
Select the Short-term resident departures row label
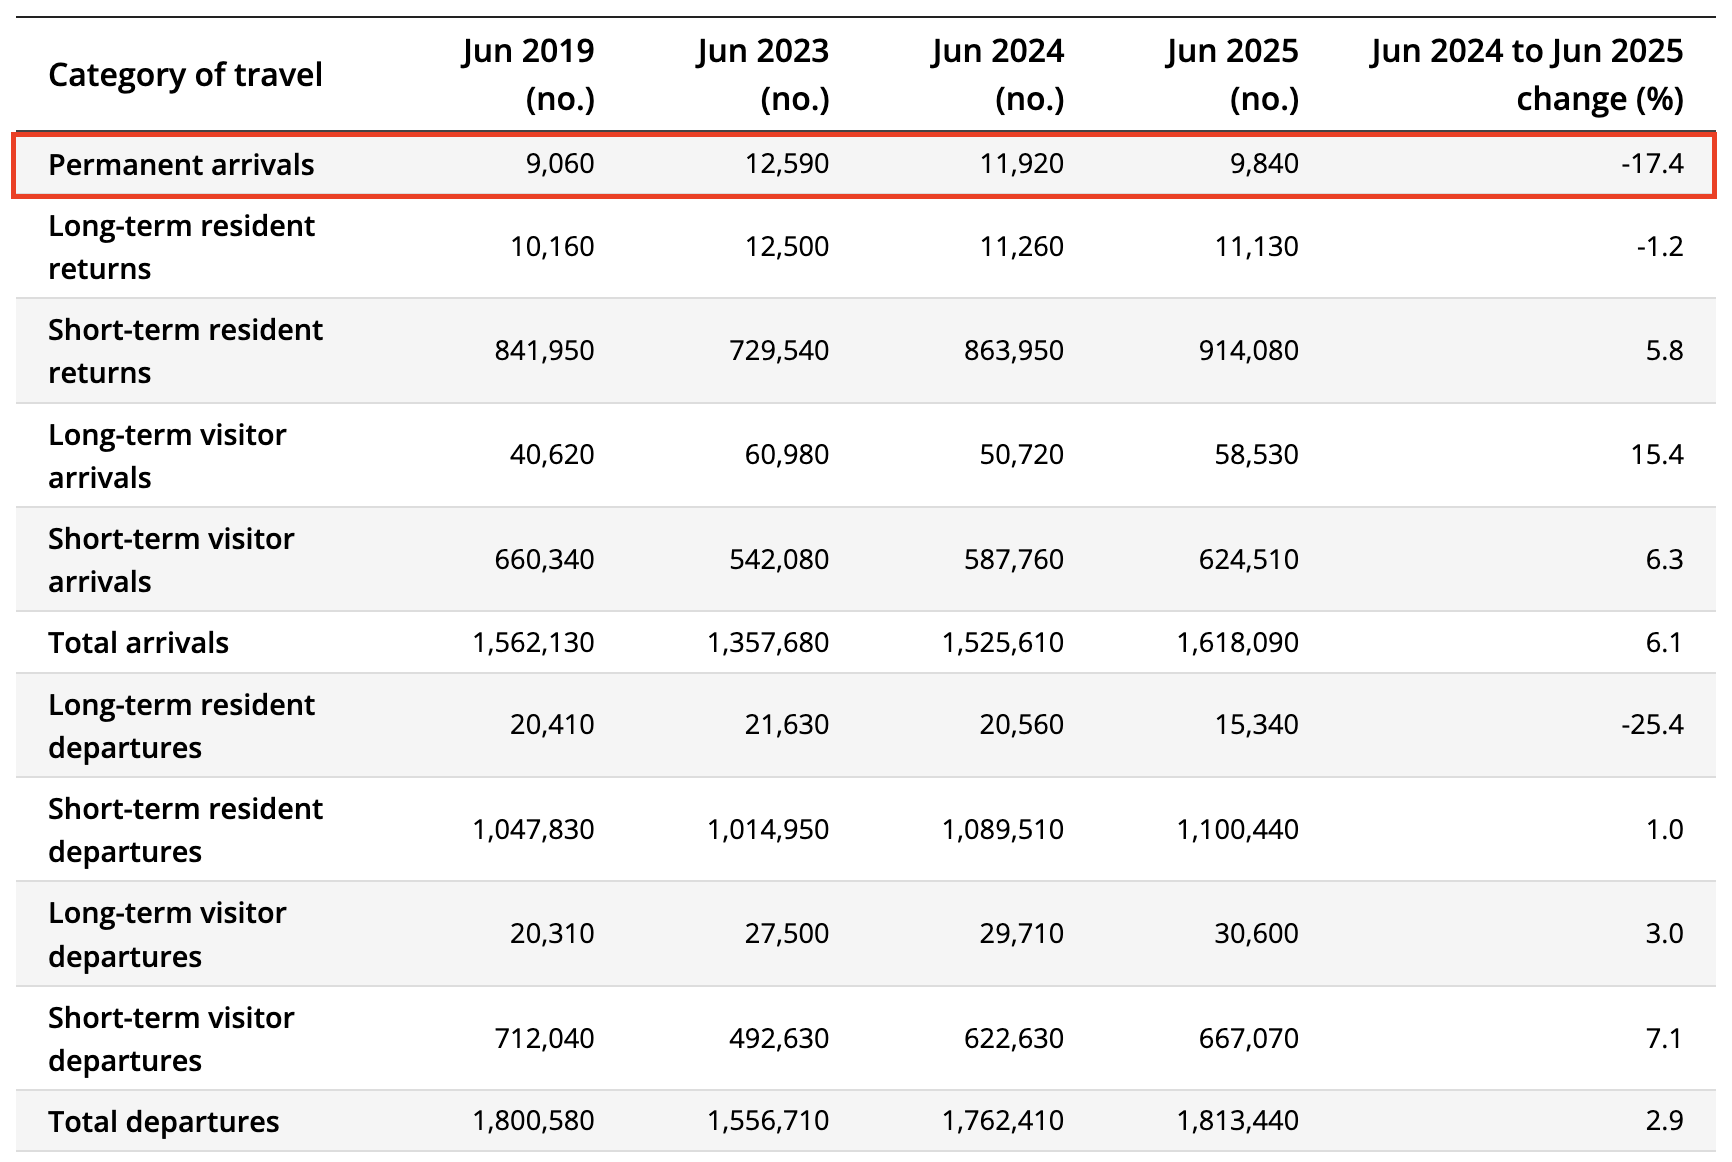click(185, 830)
